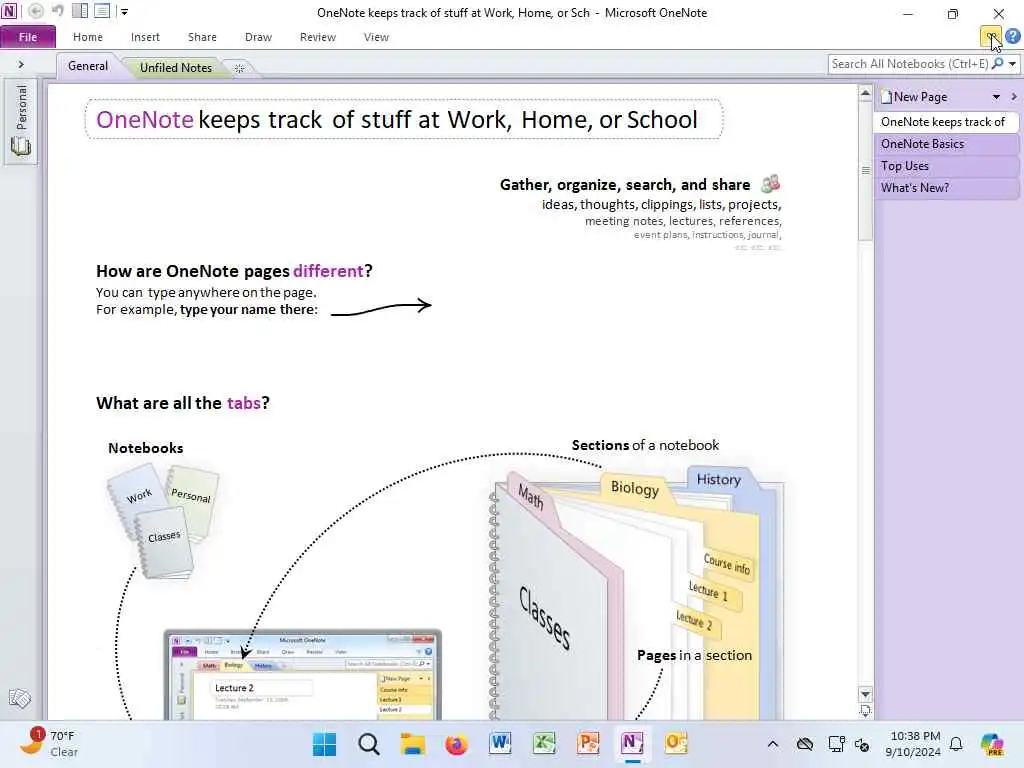
Task: Open the OneNote Basics page
Action: click(x=946, y=144)
